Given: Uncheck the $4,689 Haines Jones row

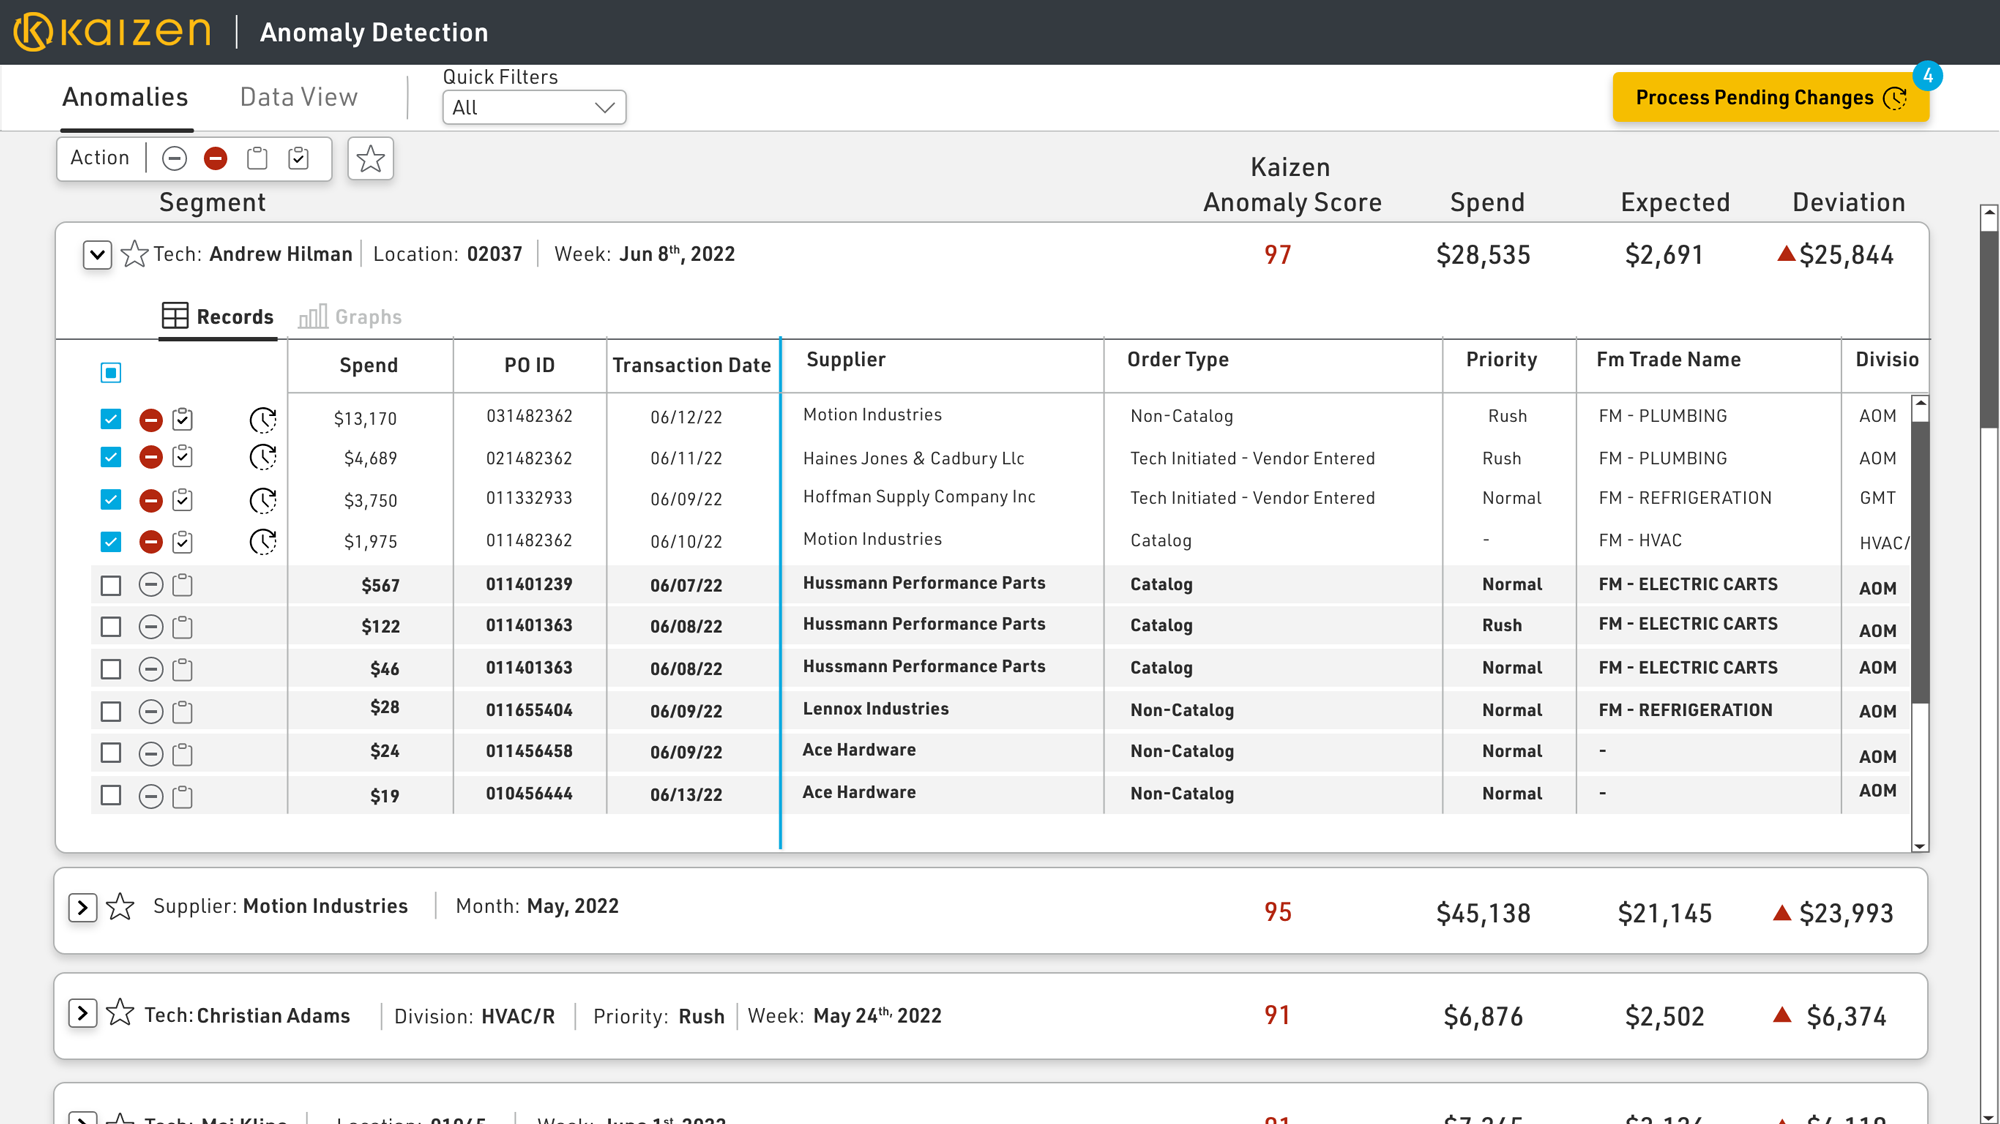Looking at the screenshot, I should pyautogui.click(x=111, y=457).
